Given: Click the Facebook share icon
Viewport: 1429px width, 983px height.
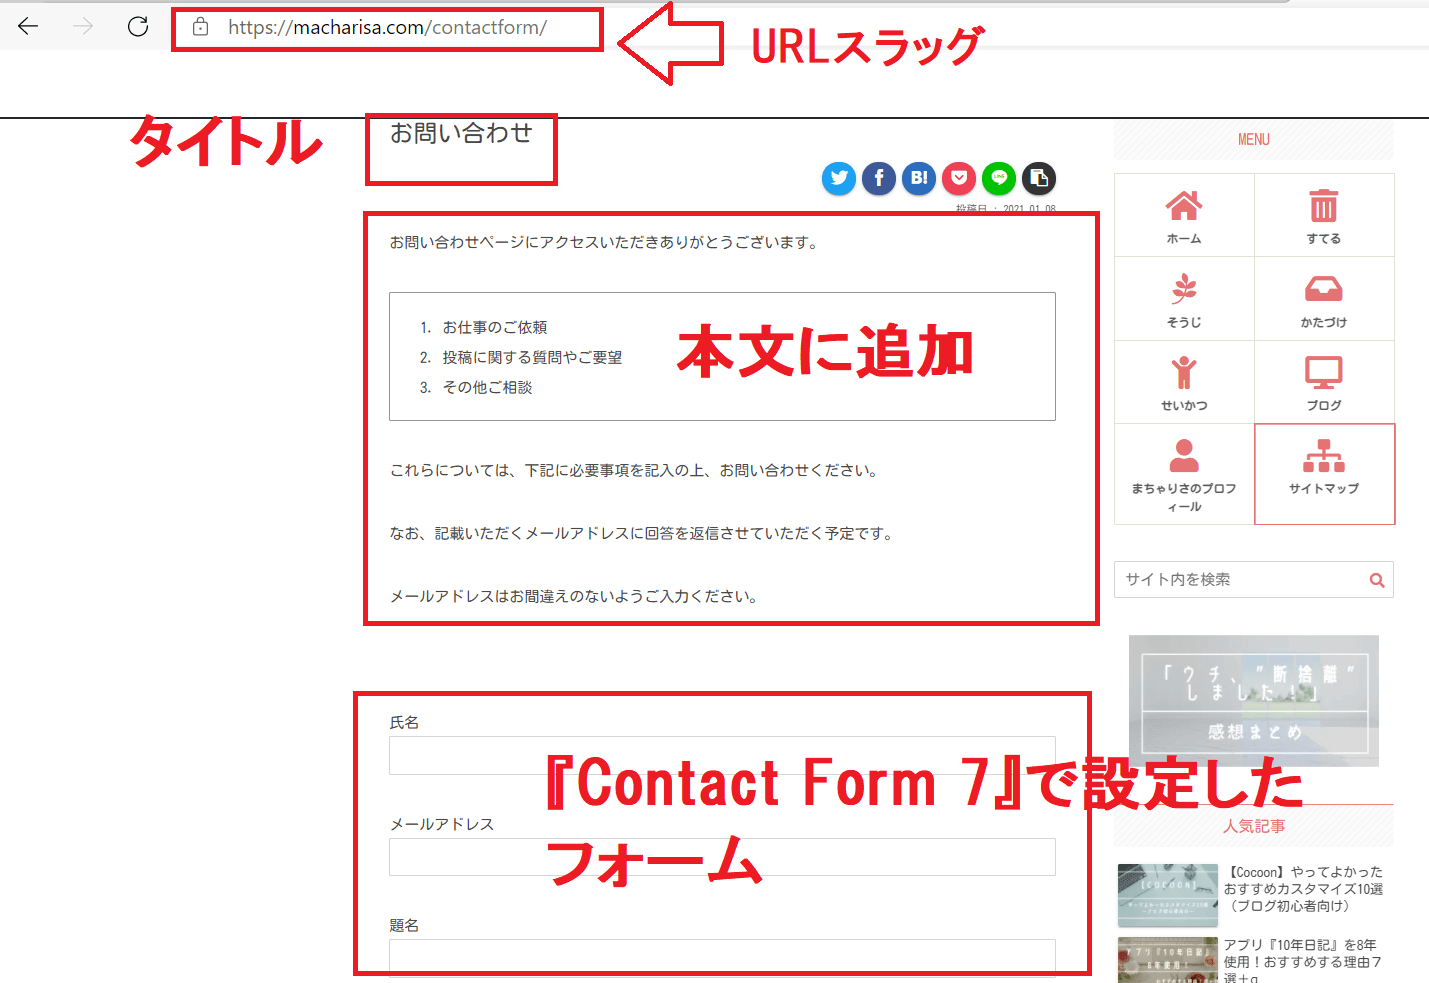Looking at the screenshot, I should pyautogui.click(x=879, y=178).
